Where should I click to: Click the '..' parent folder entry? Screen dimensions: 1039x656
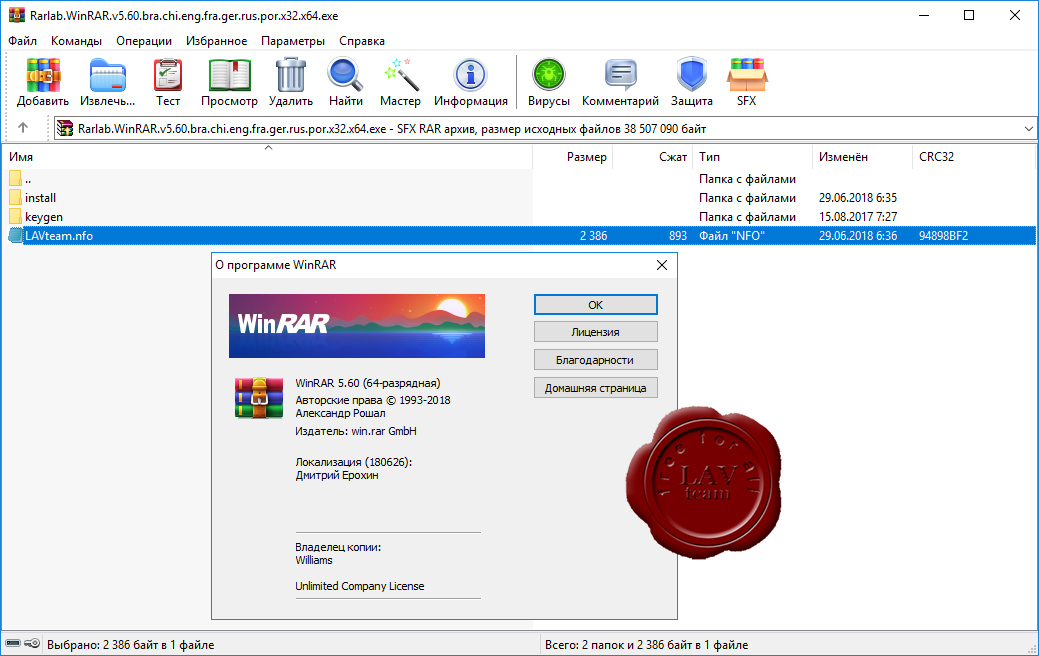[28, 179]
